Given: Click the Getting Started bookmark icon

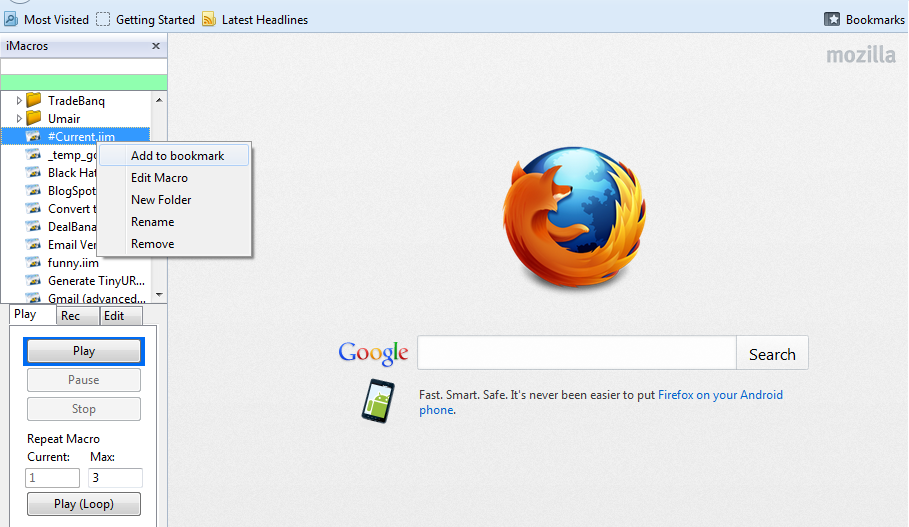Looking at the screenshot, I should pyautogui.click(x=103, y=19).
